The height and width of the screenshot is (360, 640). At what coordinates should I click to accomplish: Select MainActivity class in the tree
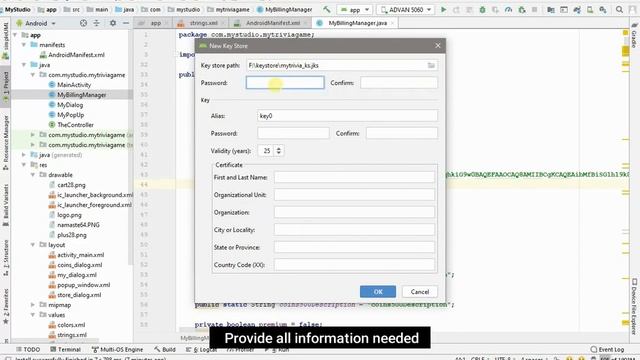tap(70, 85)
